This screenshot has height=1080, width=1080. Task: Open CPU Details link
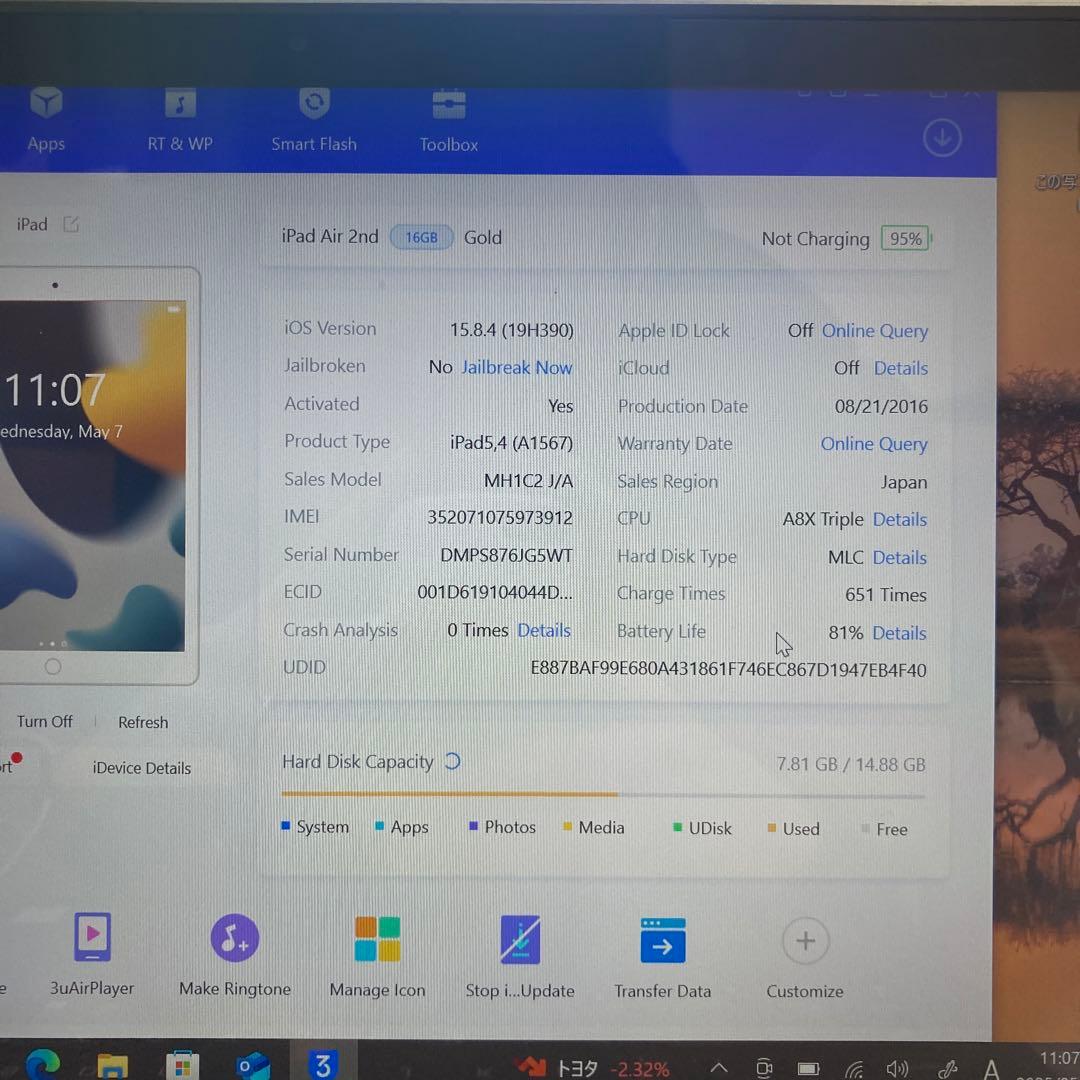tap(900, 519)
